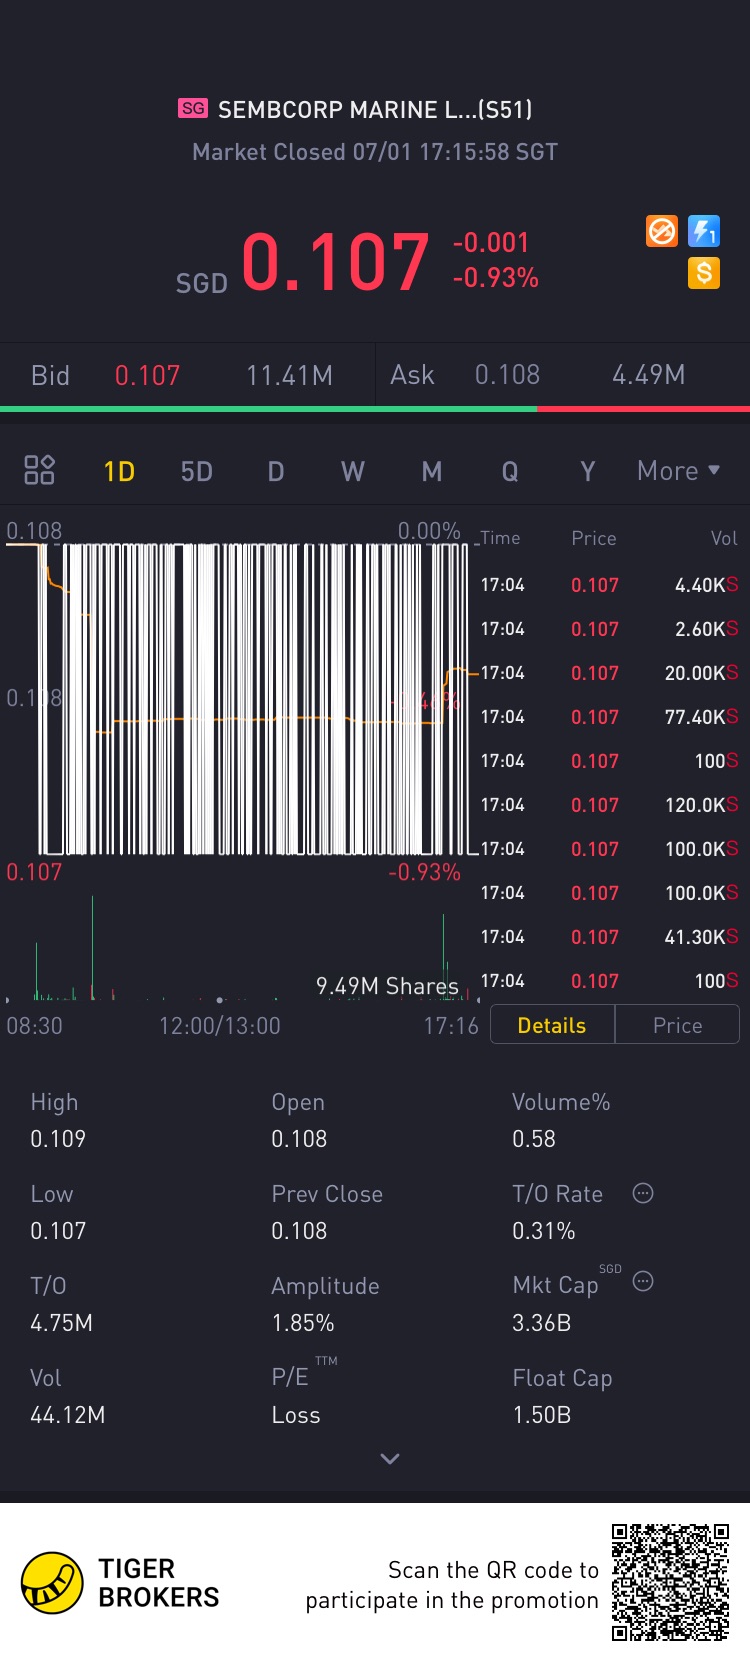
Task: Switch to the 5D chart period
Action: tap(197, 471)
